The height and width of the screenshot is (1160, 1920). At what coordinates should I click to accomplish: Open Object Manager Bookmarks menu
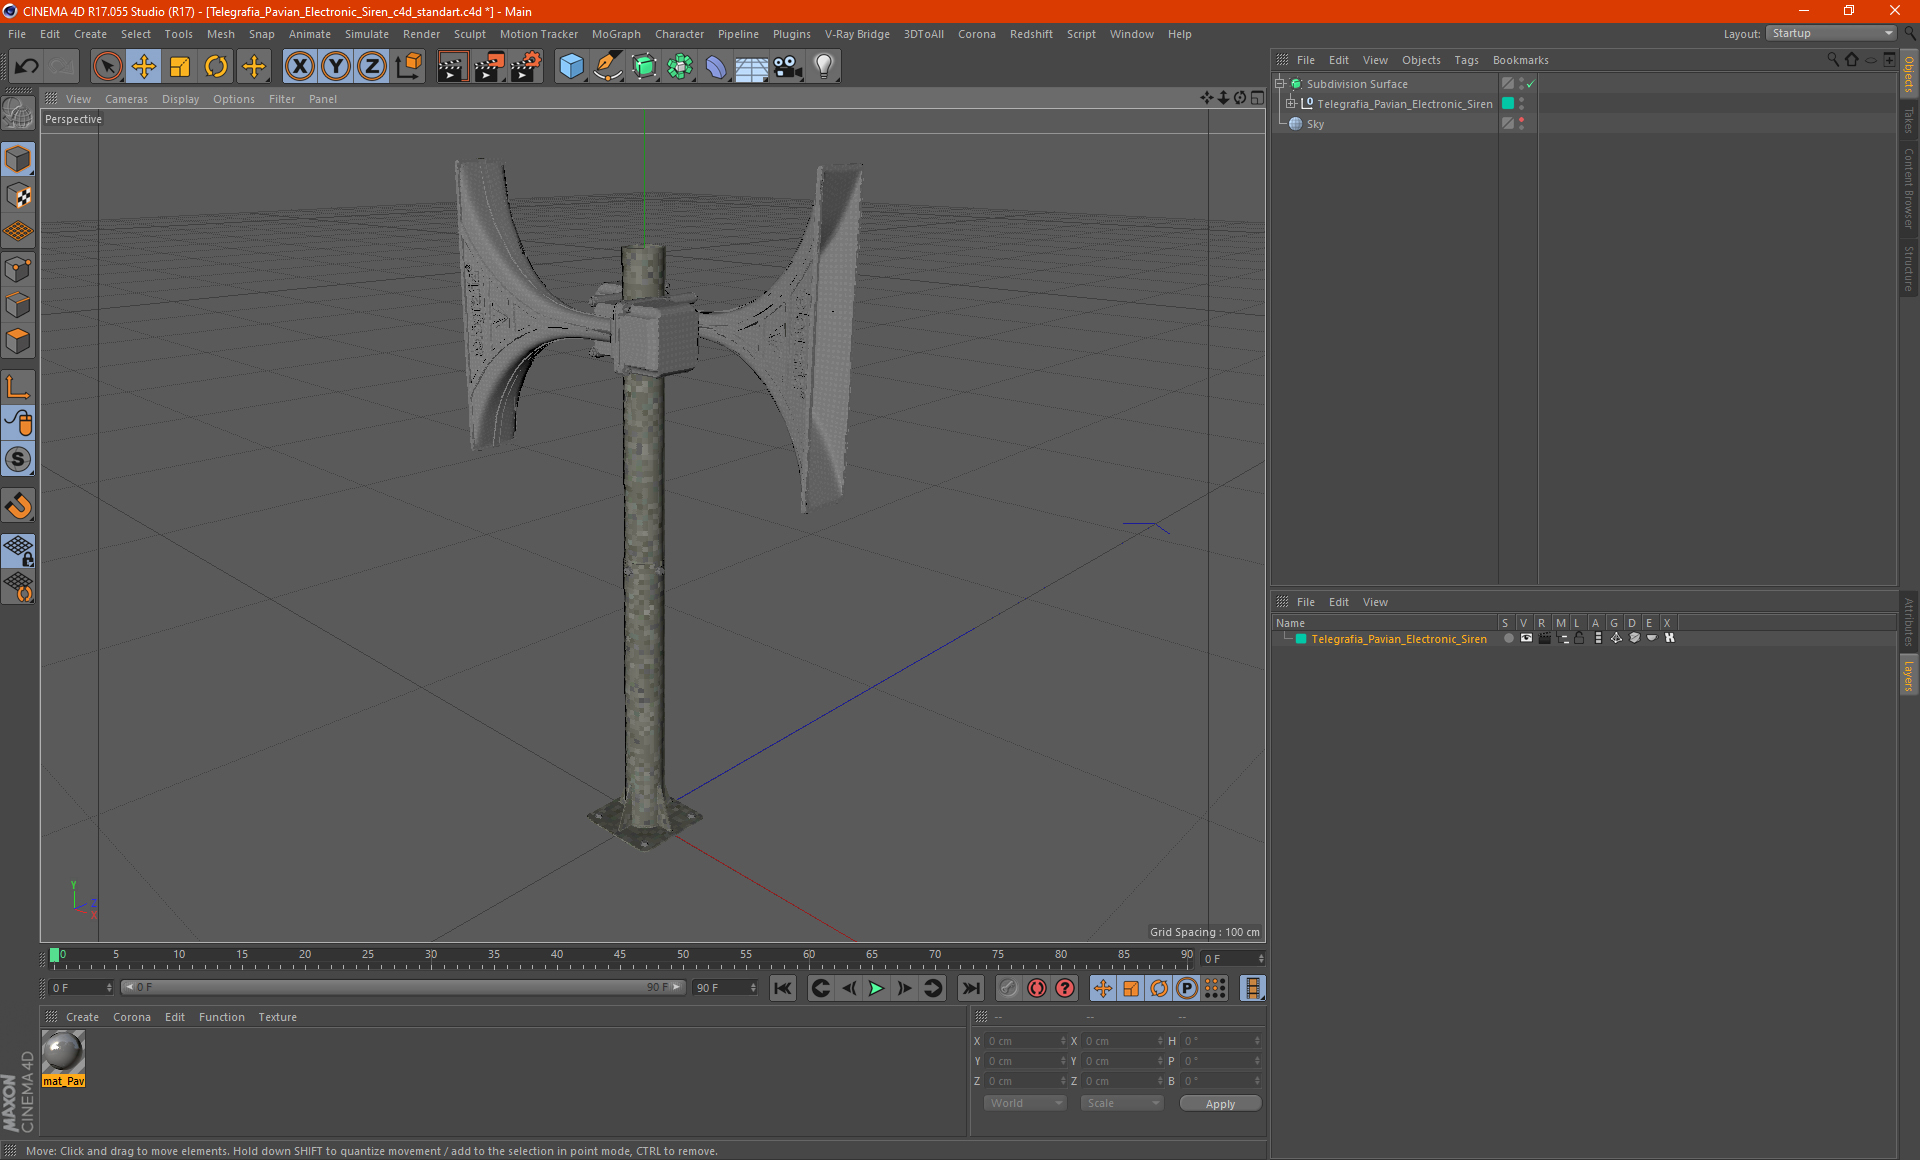pos(1520,60)
